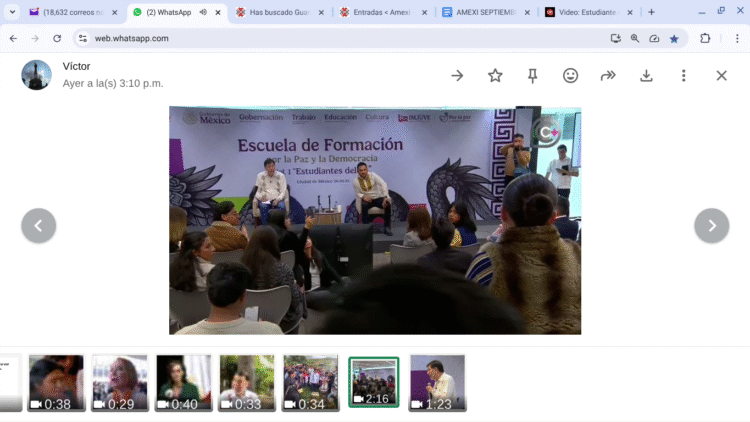Show next media with right arrow
This screenshot has height=422, width=750.
click(x=711, y=226)
